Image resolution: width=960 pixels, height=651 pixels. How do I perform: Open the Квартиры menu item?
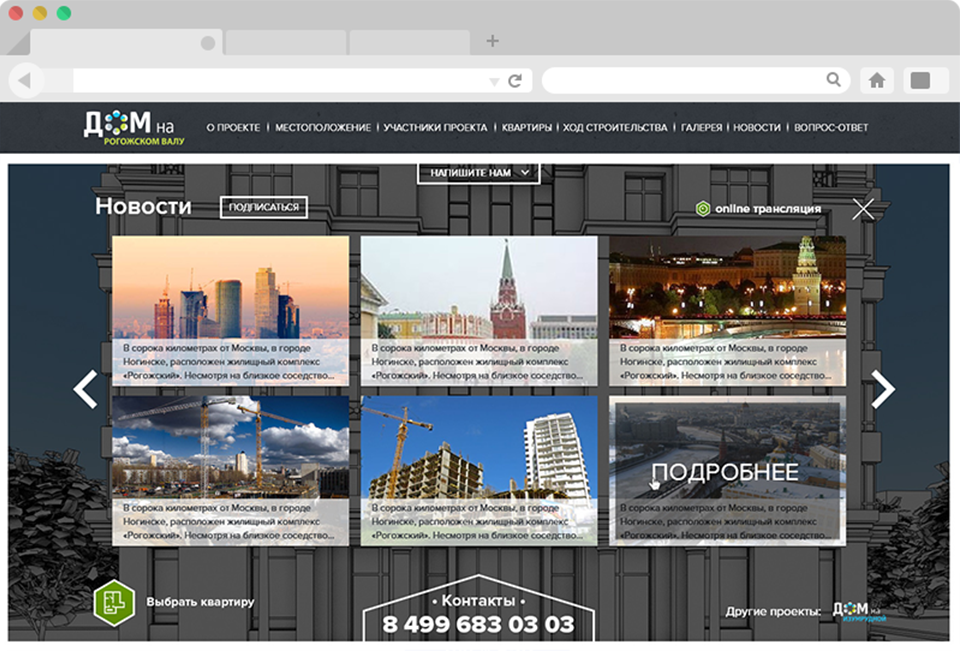tap(527, 128)
